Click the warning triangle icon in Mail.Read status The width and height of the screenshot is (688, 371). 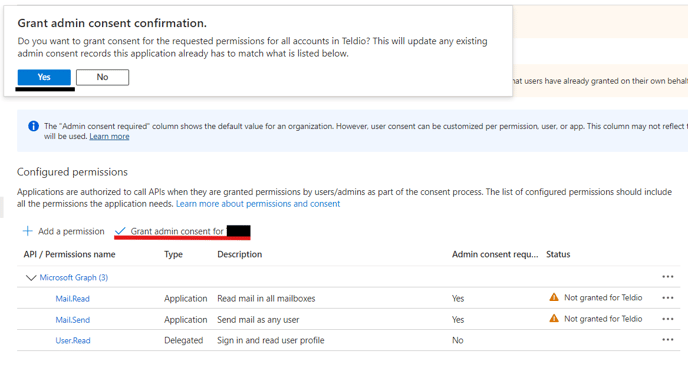point(554,297)
